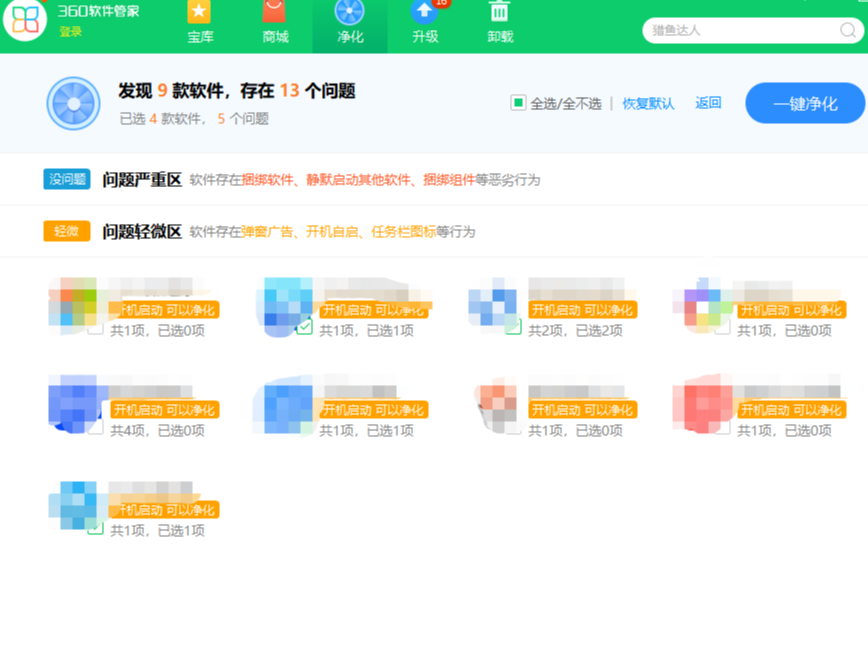868x651 pixels.
Task: Uncheck the checkbox of the 共2项 software
Action: pos(513,327)
